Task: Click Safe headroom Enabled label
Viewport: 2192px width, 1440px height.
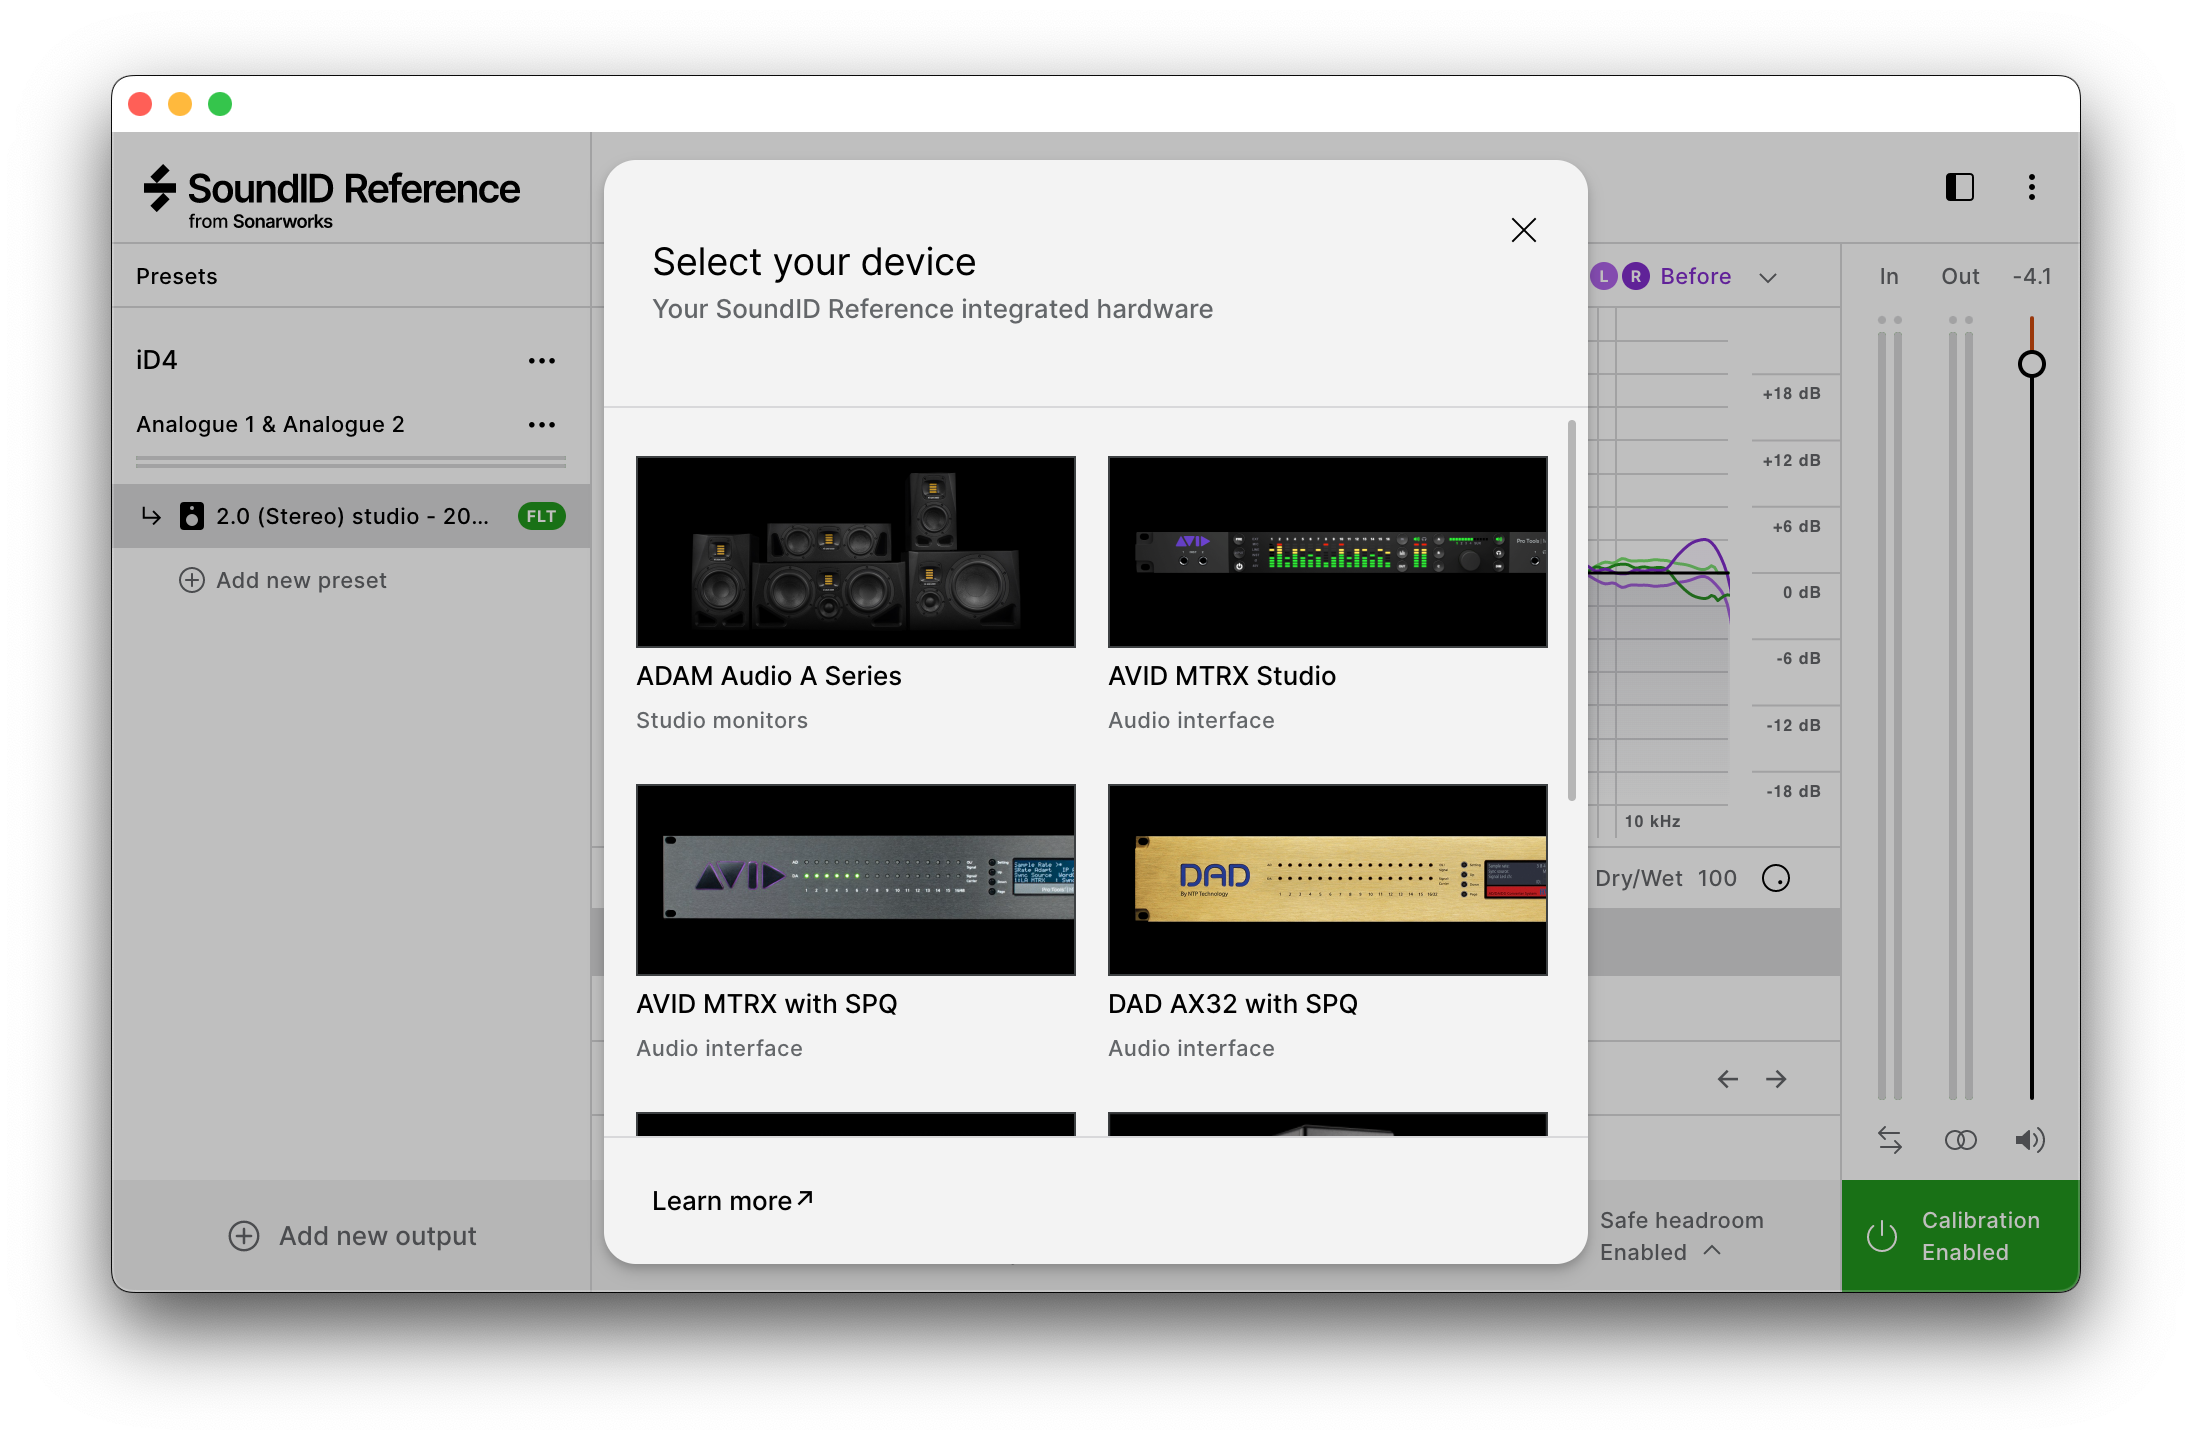Action: coord(1682,1236)
